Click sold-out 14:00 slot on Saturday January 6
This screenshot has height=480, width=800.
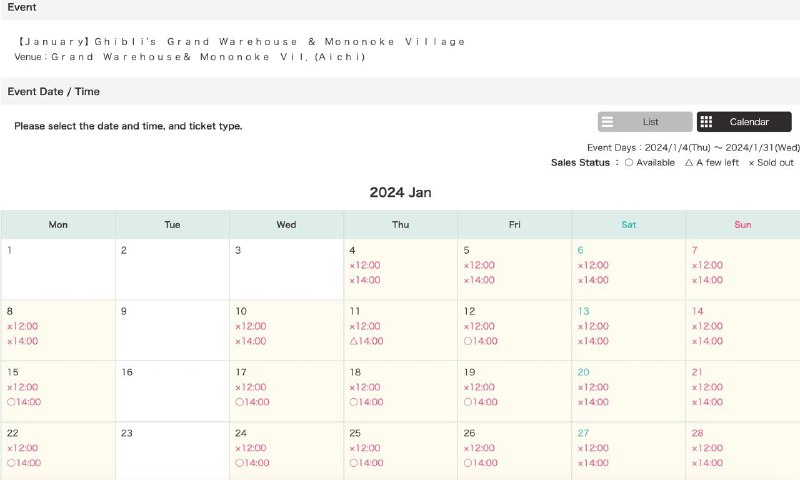click(593, 280)
